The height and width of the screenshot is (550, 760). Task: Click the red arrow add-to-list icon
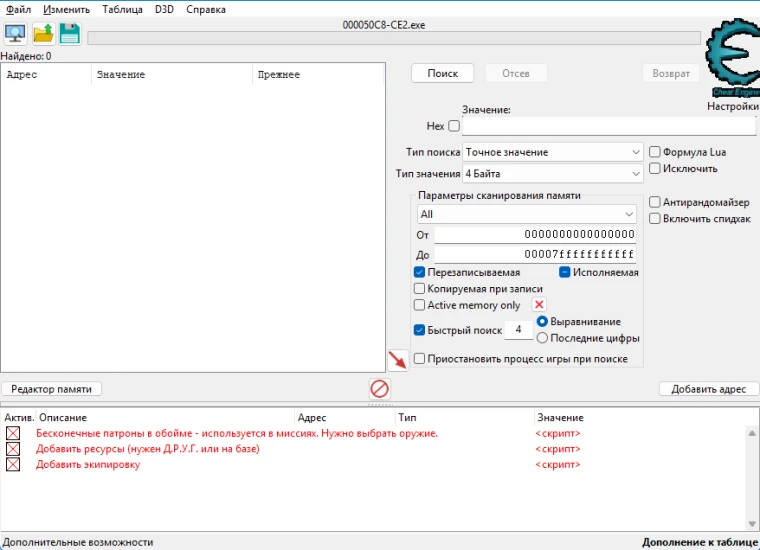click(x=398, y=360)
